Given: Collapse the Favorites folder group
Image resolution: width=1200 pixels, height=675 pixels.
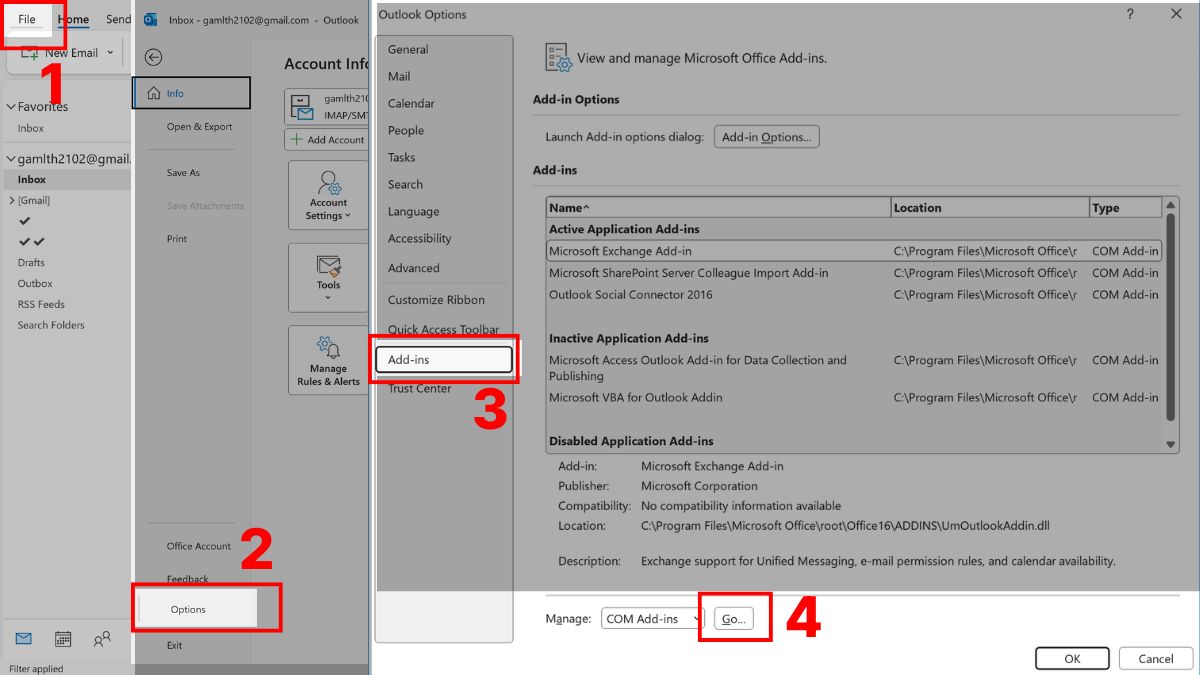Looking at the screenshot, I should (10, 107).
